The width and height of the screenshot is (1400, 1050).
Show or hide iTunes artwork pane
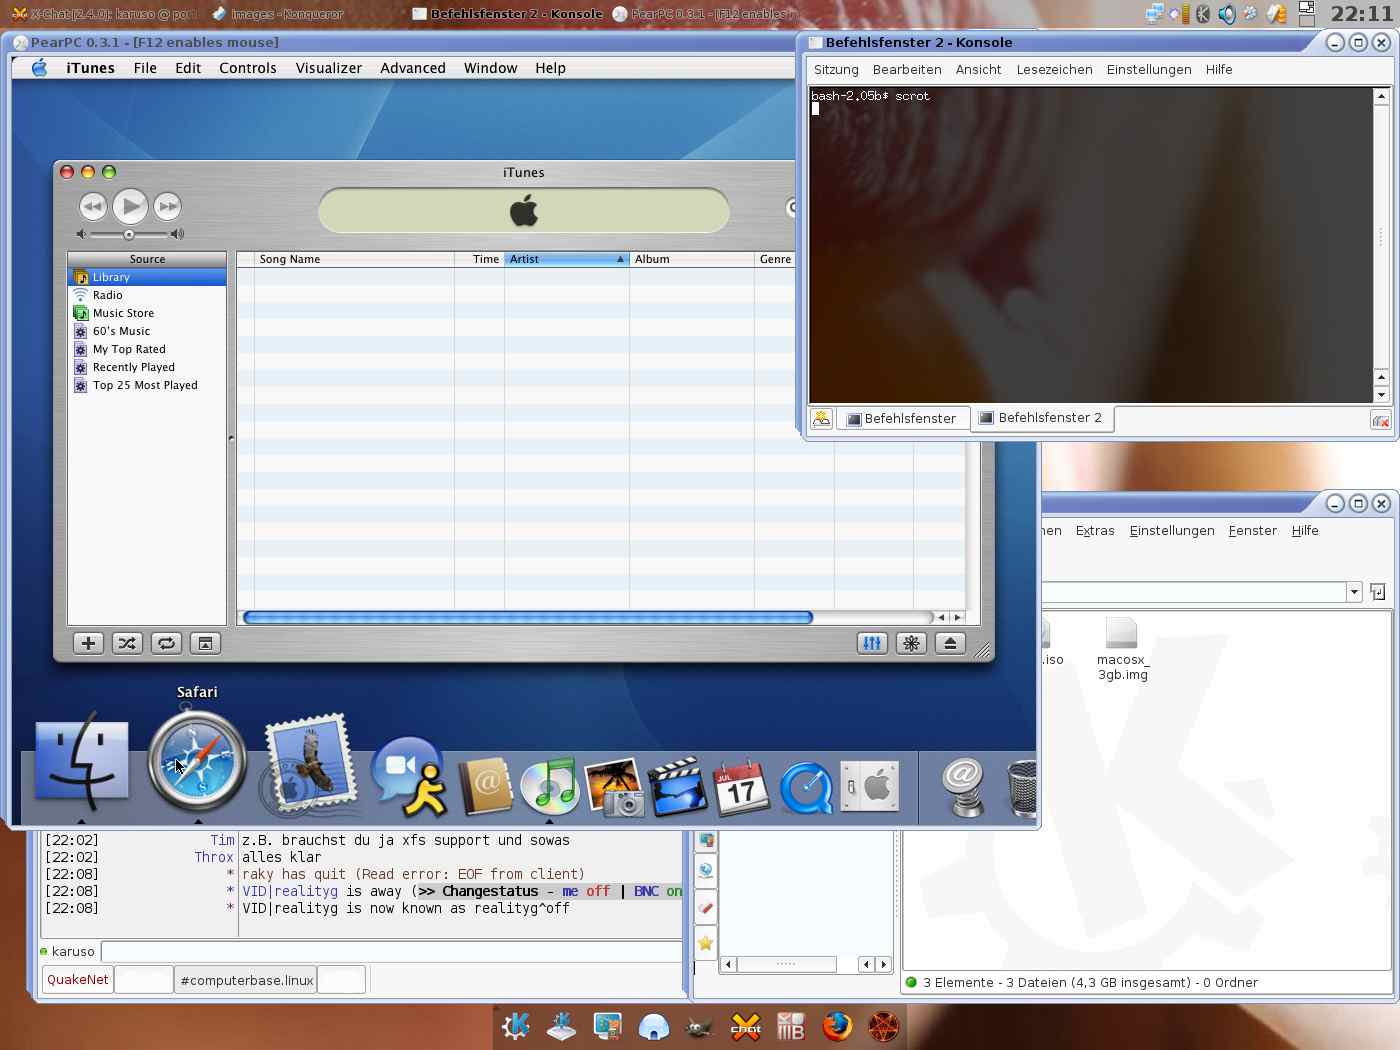(205, 643)
